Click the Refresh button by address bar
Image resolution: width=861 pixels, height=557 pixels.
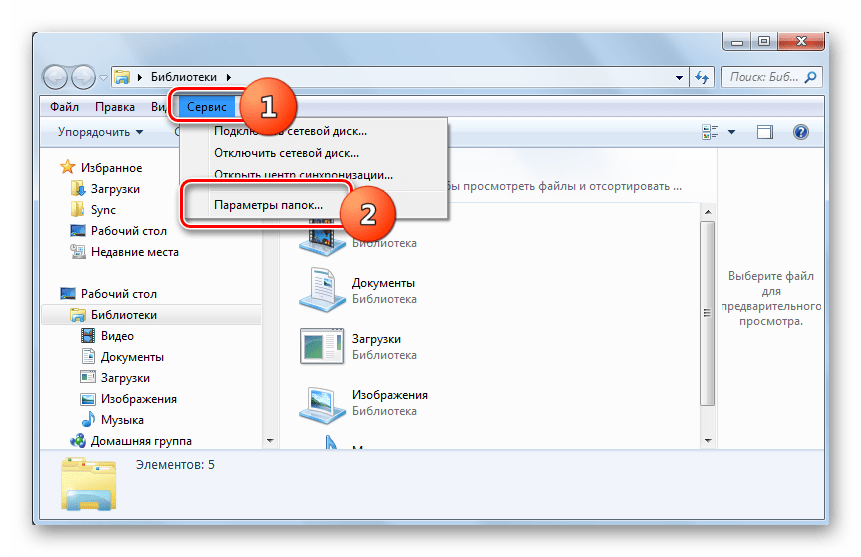(702, 77)
